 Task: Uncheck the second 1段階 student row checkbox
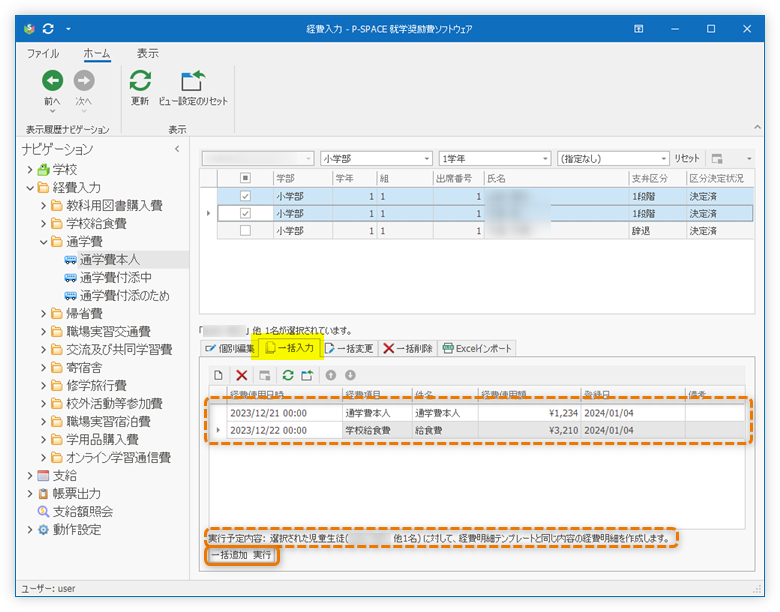(245, 213)
